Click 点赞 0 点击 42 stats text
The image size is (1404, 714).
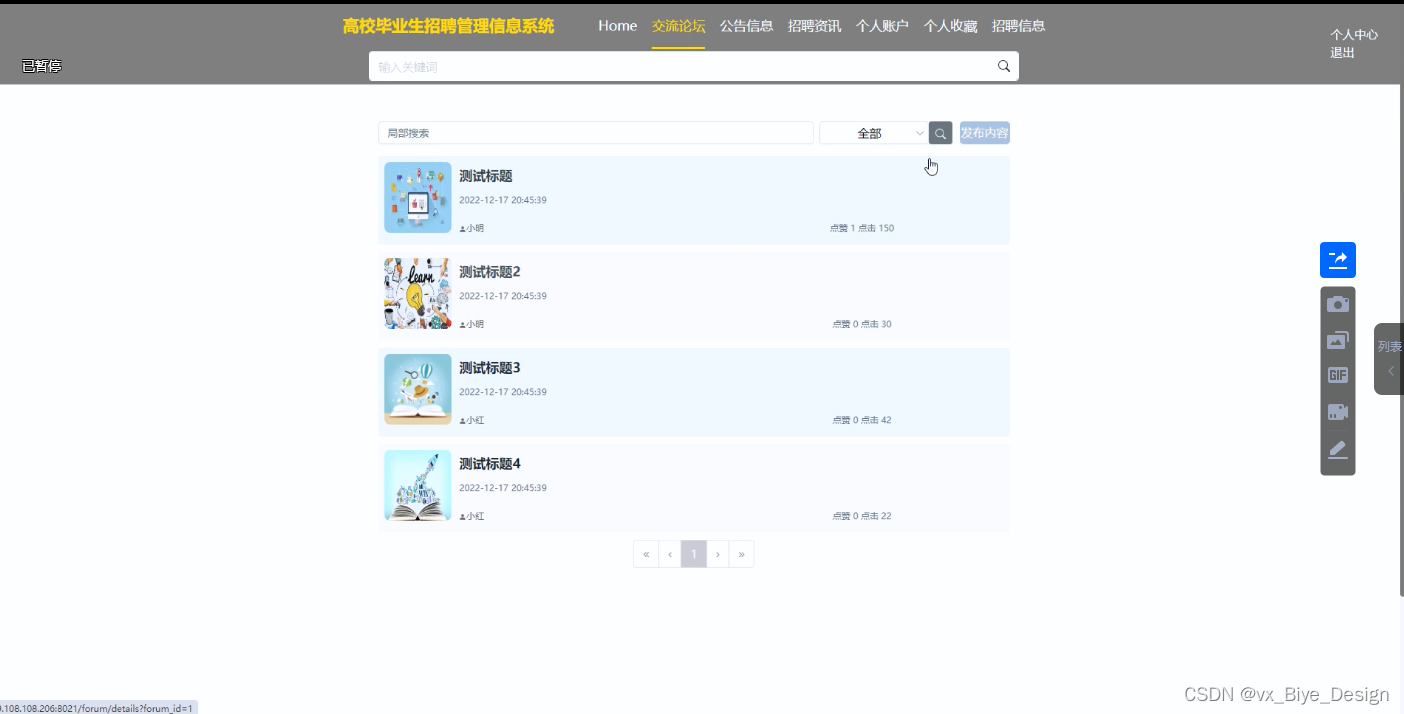[x=862, y=420]
